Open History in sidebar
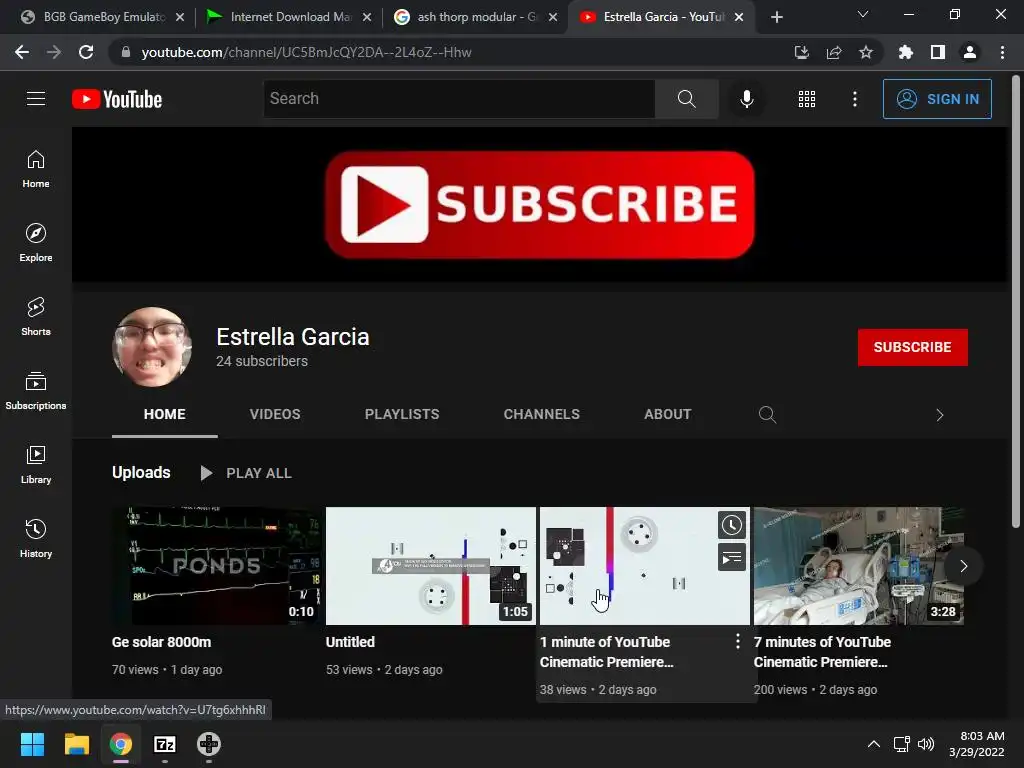The image size is (1024, 768). [36, 539]
